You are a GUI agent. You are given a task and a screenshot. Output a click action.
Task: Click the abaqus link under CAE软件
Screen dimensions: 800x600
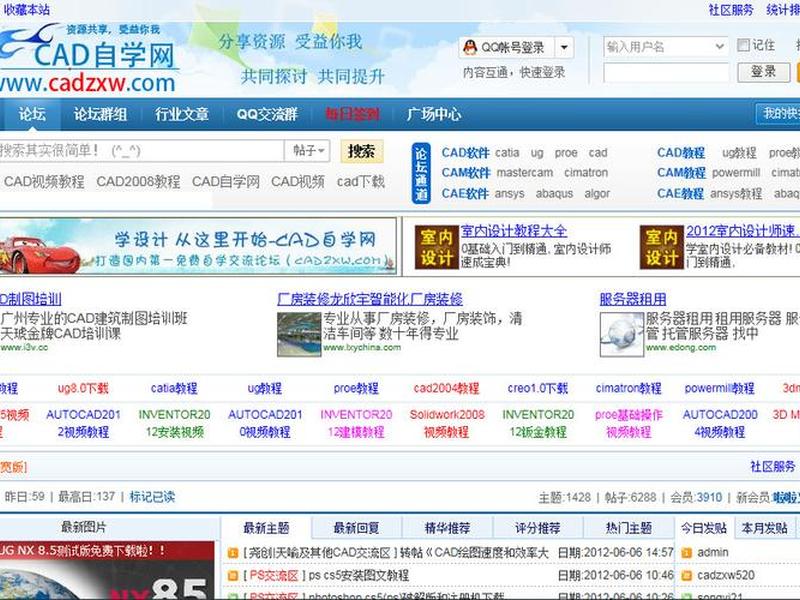554,194
